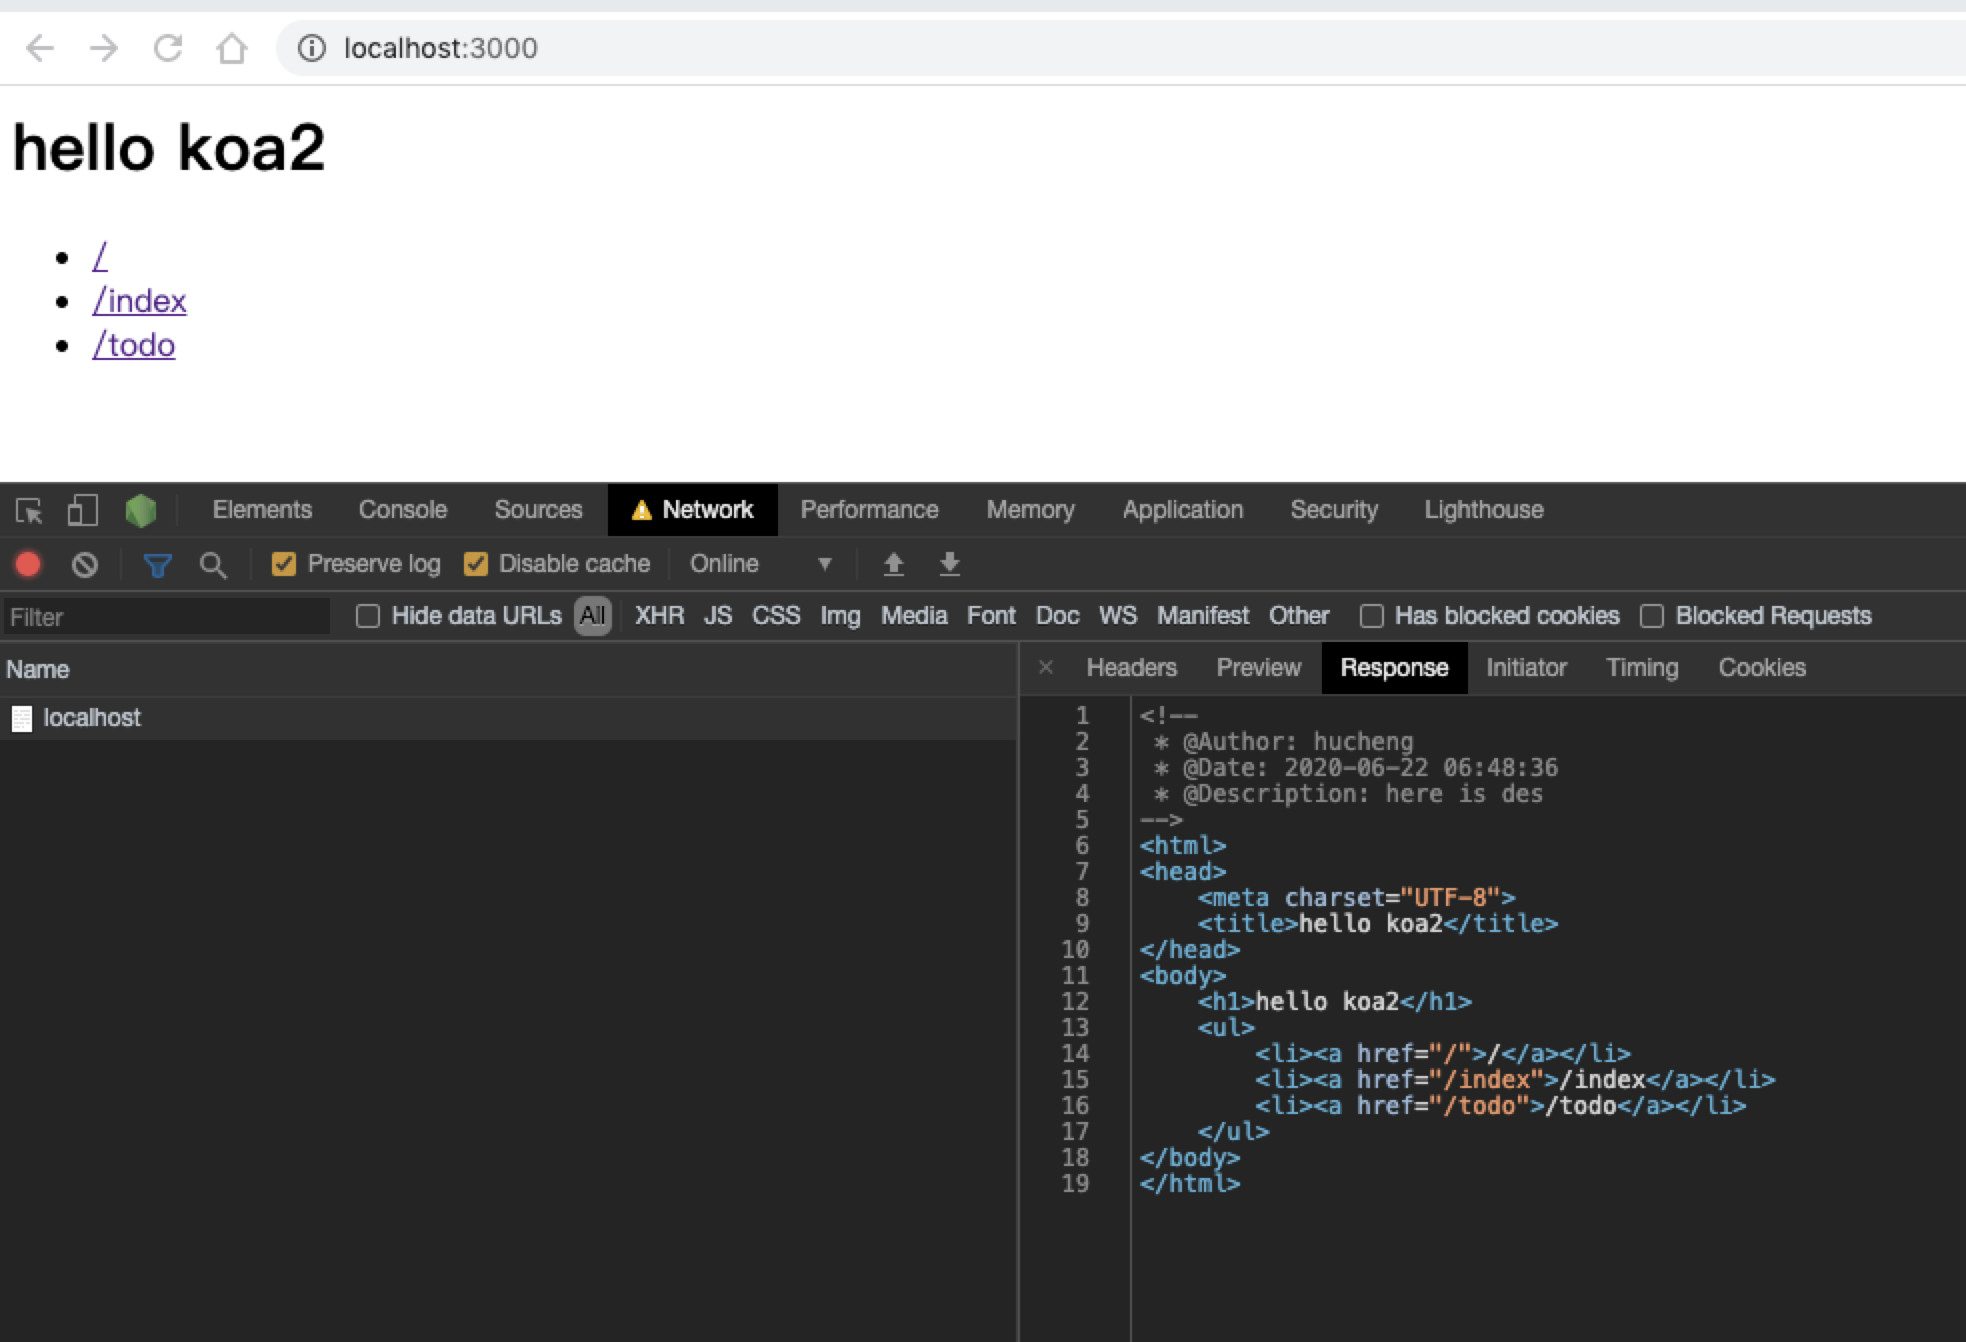Filter requests by XHR
This screenshot has width=1966, height=1342.
point(660,616)
